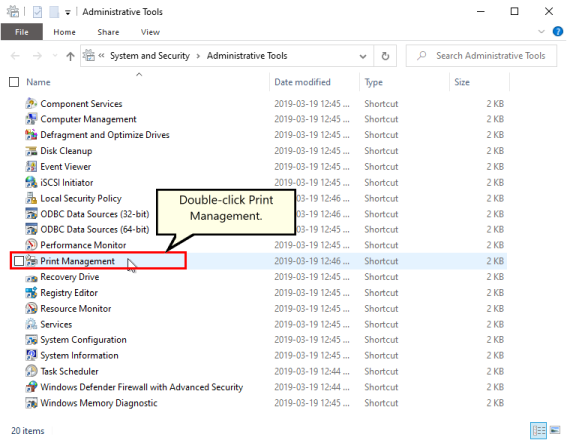Viewport: 567px width, 440px height.
Task: Click the System Configuration icon
Action: [x=31, y=340]
